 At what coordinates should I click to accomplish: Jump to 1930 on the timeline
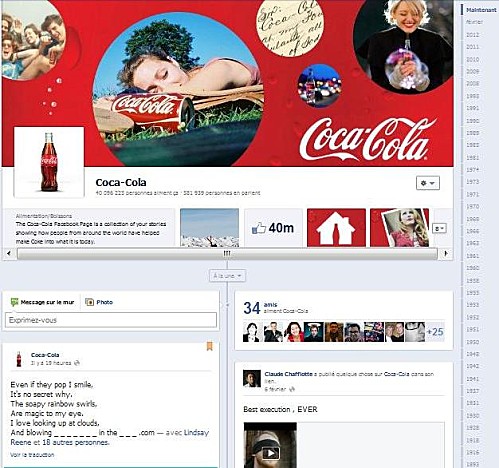coord(472,416)
